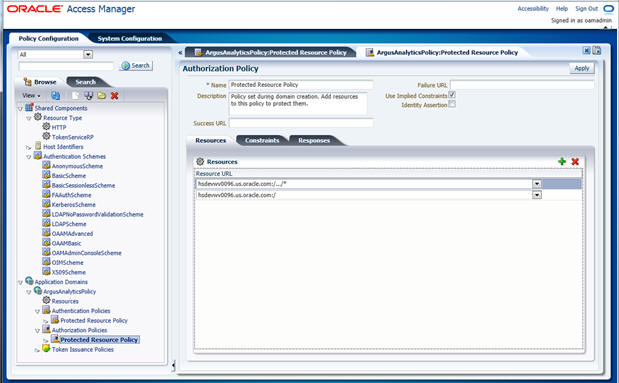Switch to the System Configuration tab

pos(130,38)
